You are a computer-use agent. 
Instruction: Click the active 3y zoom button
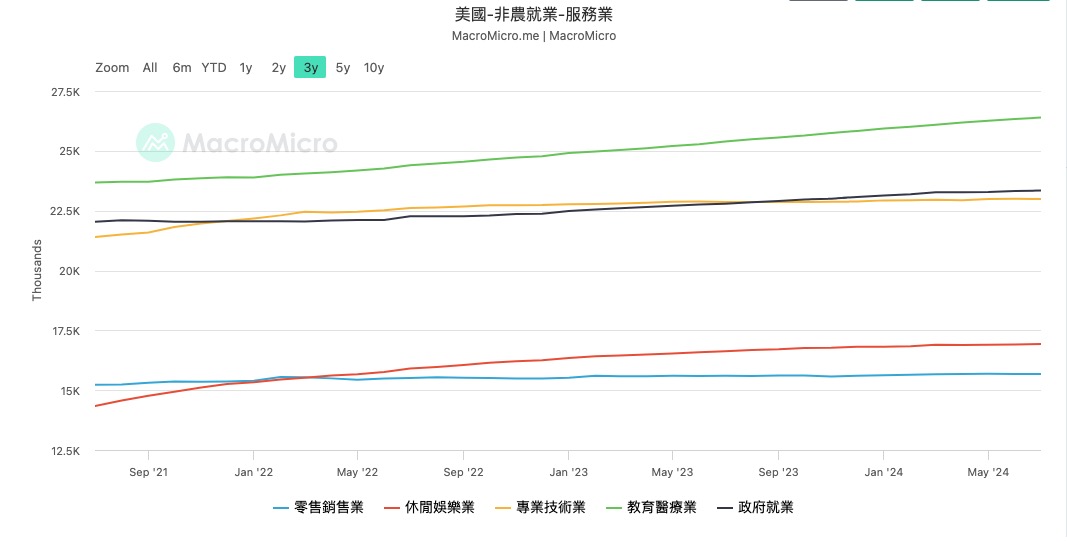(x=310, y=68)
